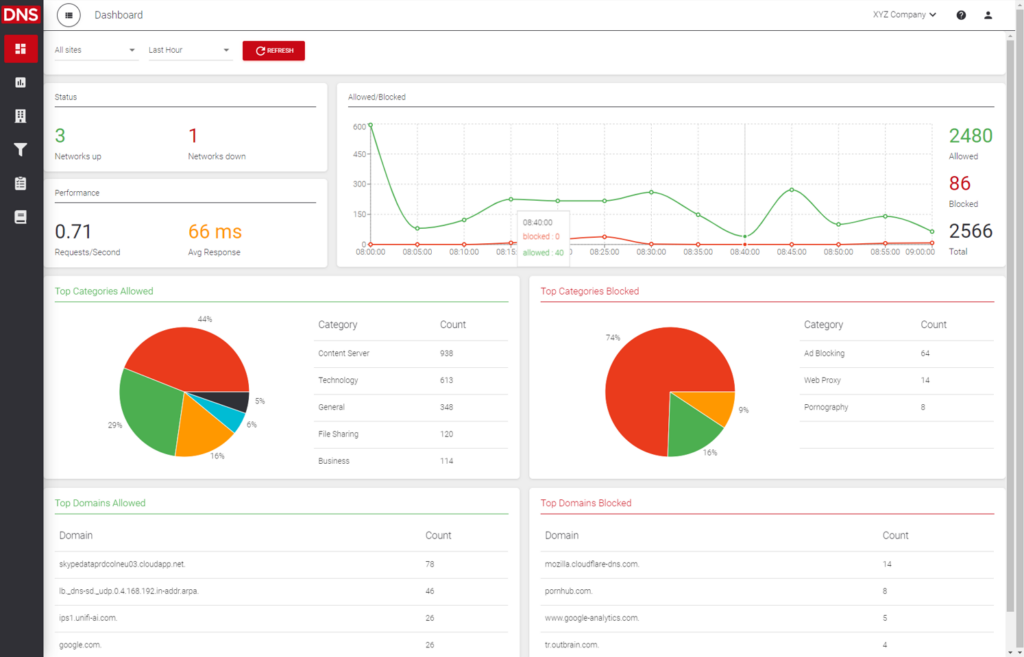This screenshot has height=657, width=1024.
Task: Expand the XYZ Company account dropdown
Action: (x=904, y=15)
